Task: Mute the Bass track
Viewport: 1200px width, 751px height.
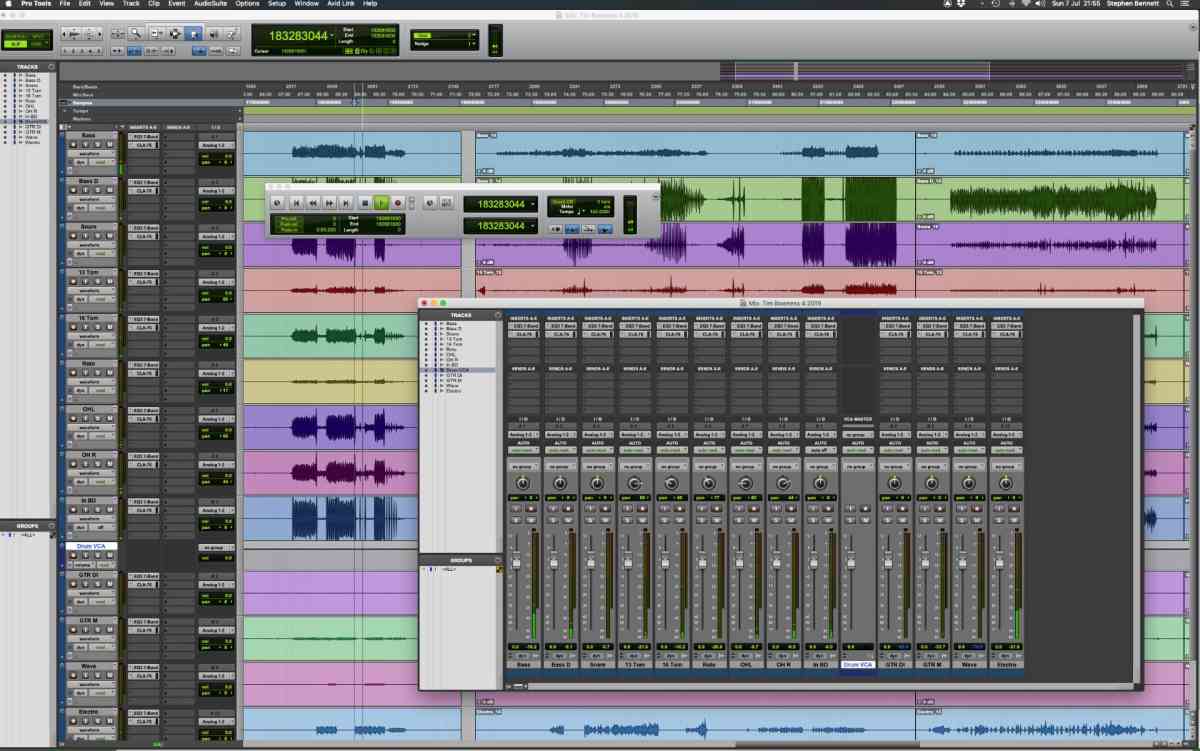Action: (108, 142)
